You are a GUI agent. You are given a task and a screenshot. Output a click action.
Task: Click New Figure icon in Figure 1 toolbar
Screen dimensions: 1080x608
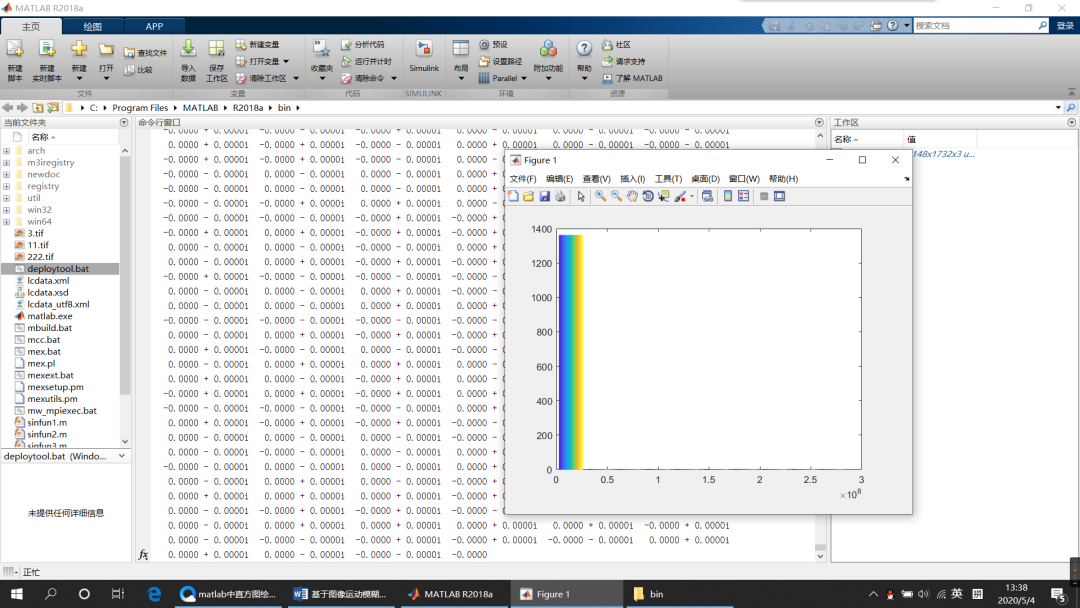tap(513, 196)
